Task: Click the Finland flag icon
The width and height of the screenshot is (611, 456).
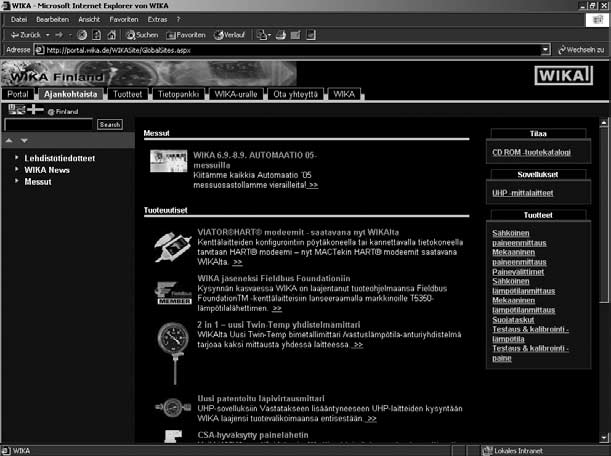Action: [x=35, y=110]
